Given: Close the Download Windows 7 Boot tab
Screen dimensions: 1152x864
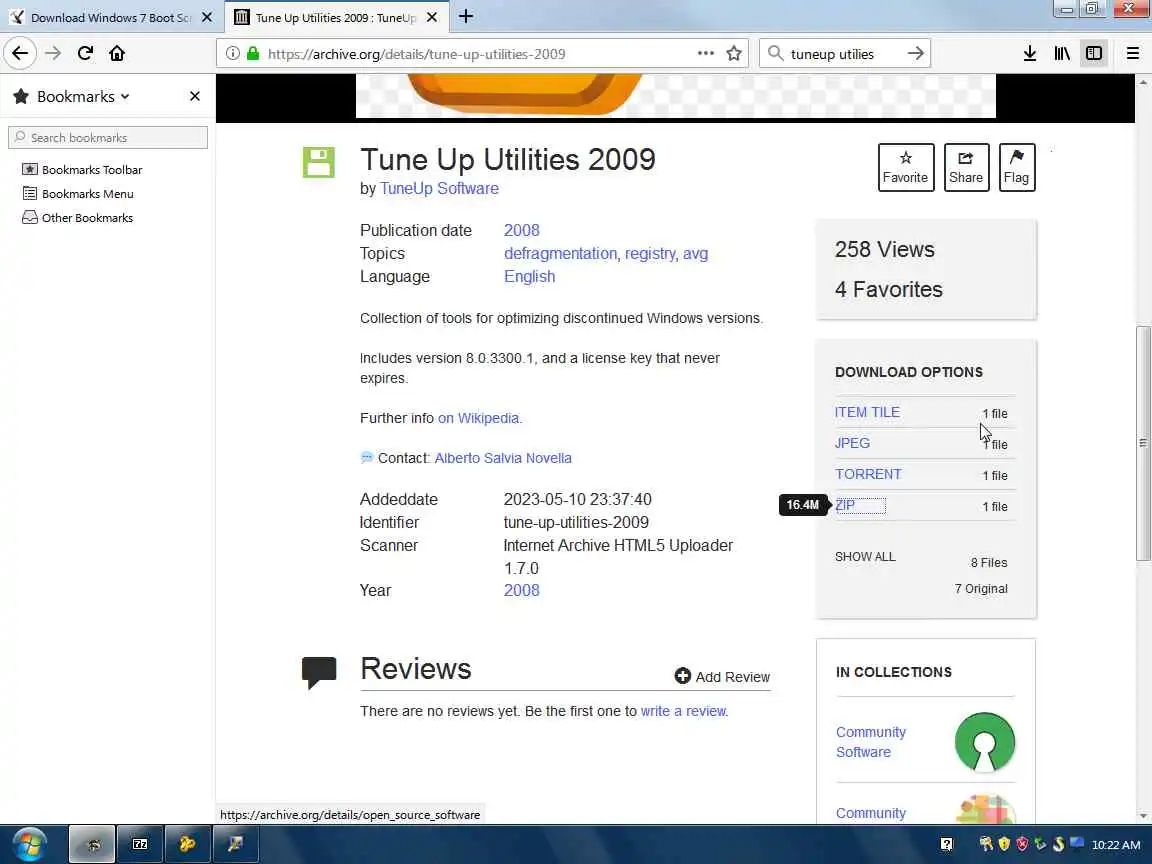Looking at the screenshot, I should coord(207,17).
